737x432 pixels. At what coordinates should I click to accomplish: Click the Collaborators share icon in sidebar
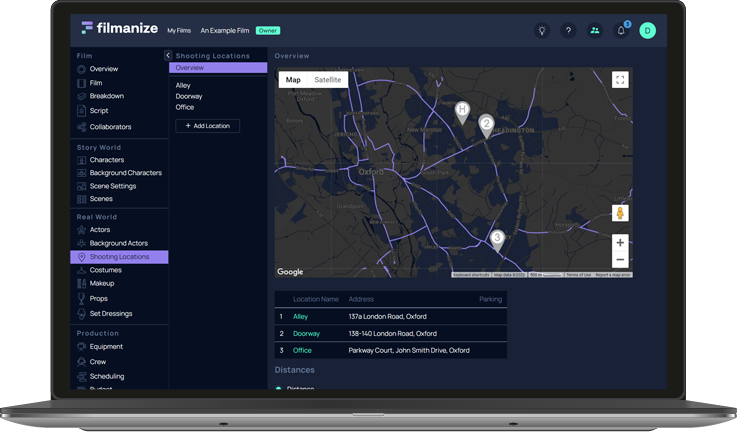tap(81, 127)
